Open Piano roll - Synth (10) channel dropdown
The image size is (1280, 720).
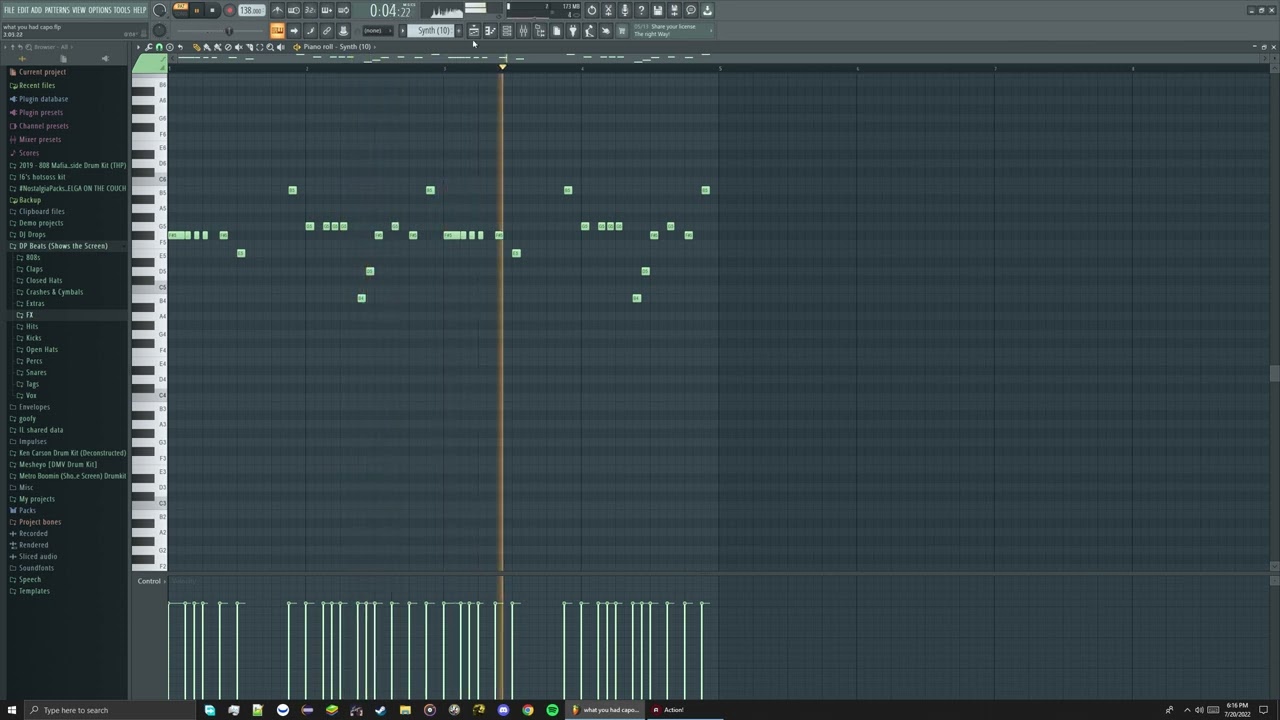click(x=335, y=47)
